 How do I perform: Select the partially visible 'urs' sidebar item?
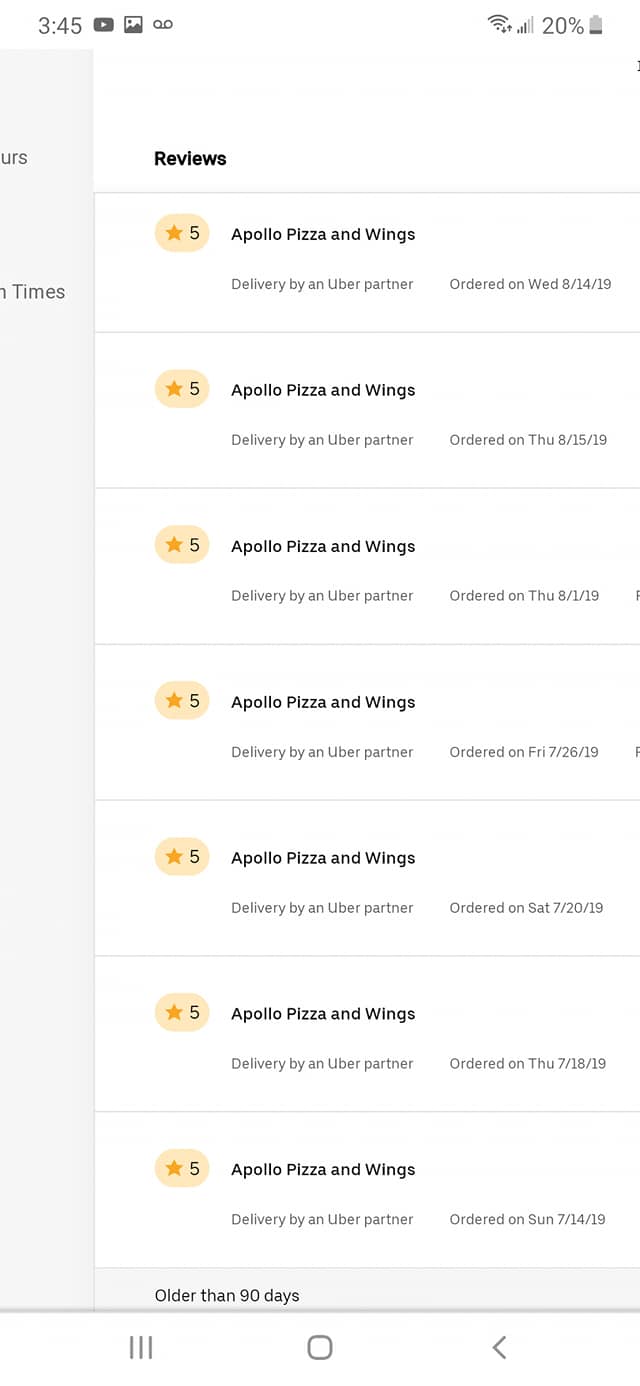[14, 158]
